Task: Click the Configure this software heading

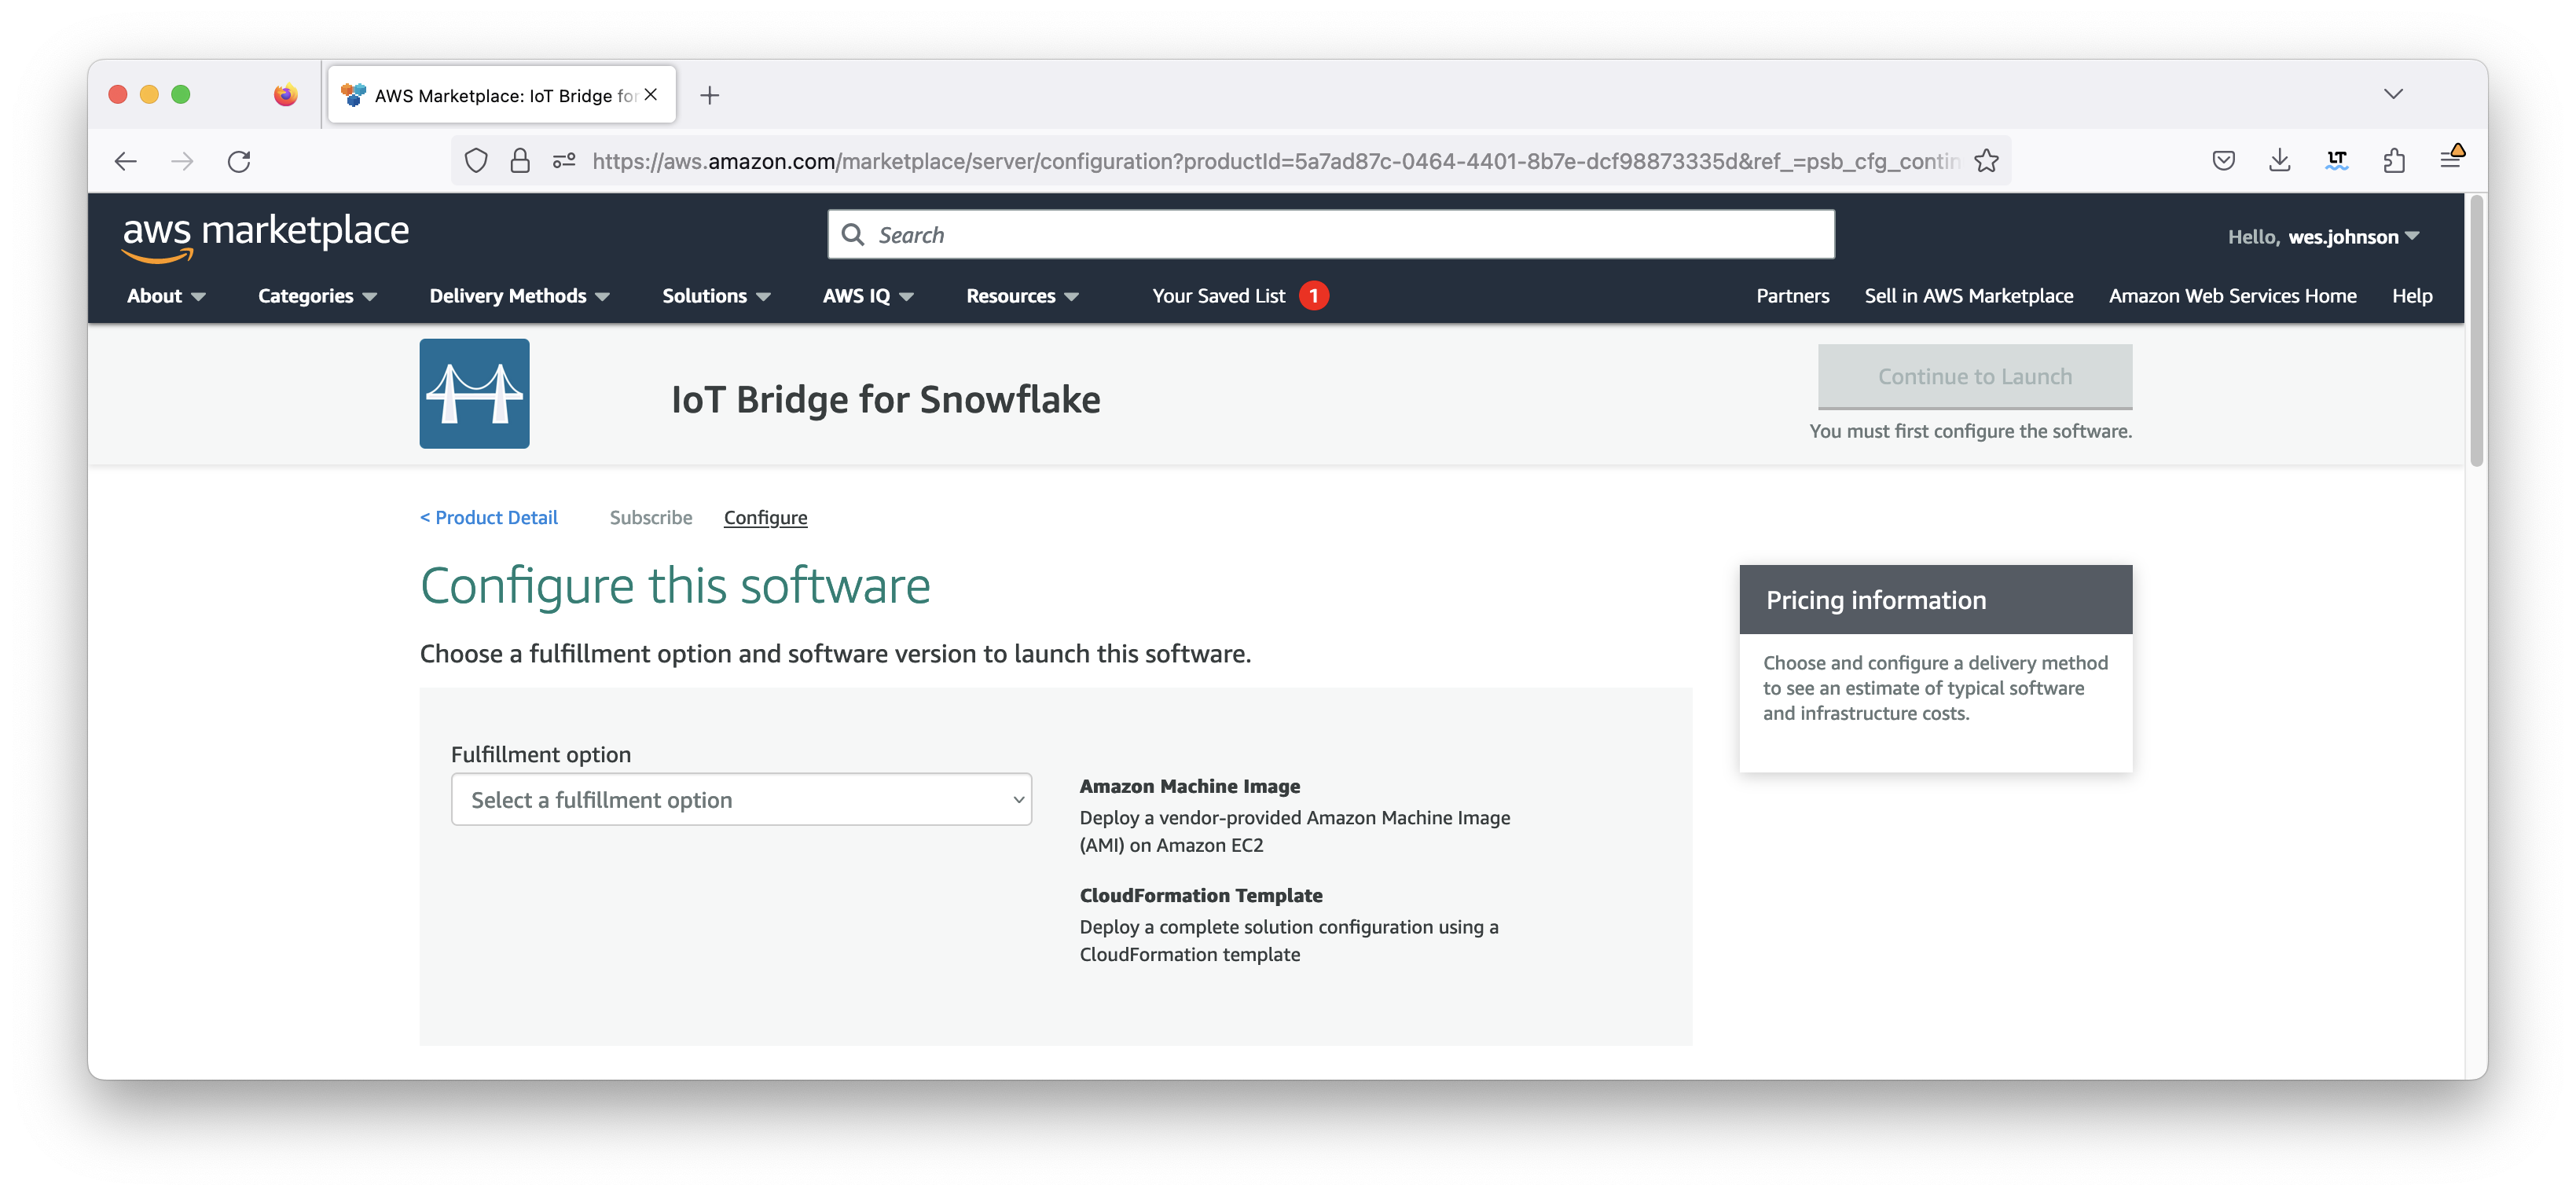Action: tap(675, 586)
